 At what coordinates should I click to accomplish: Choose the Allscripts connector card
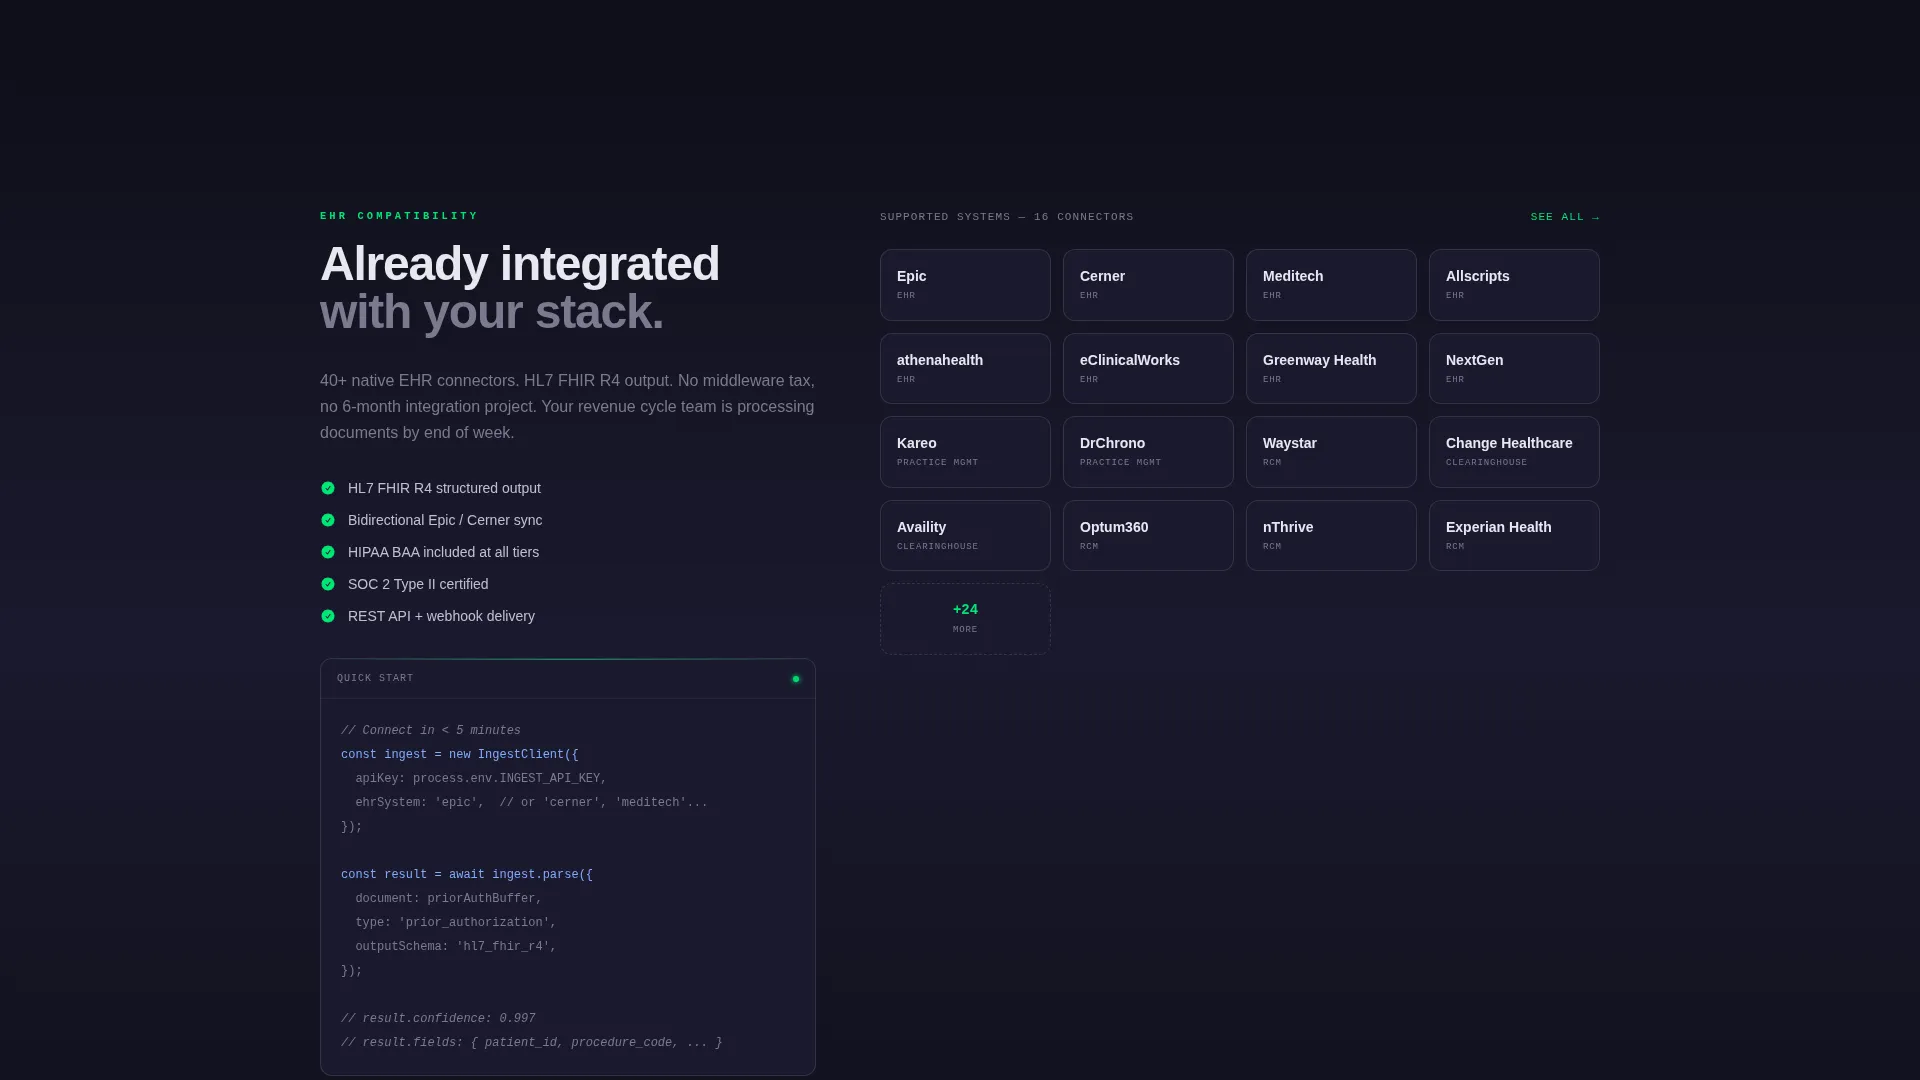click(1514, 285)
